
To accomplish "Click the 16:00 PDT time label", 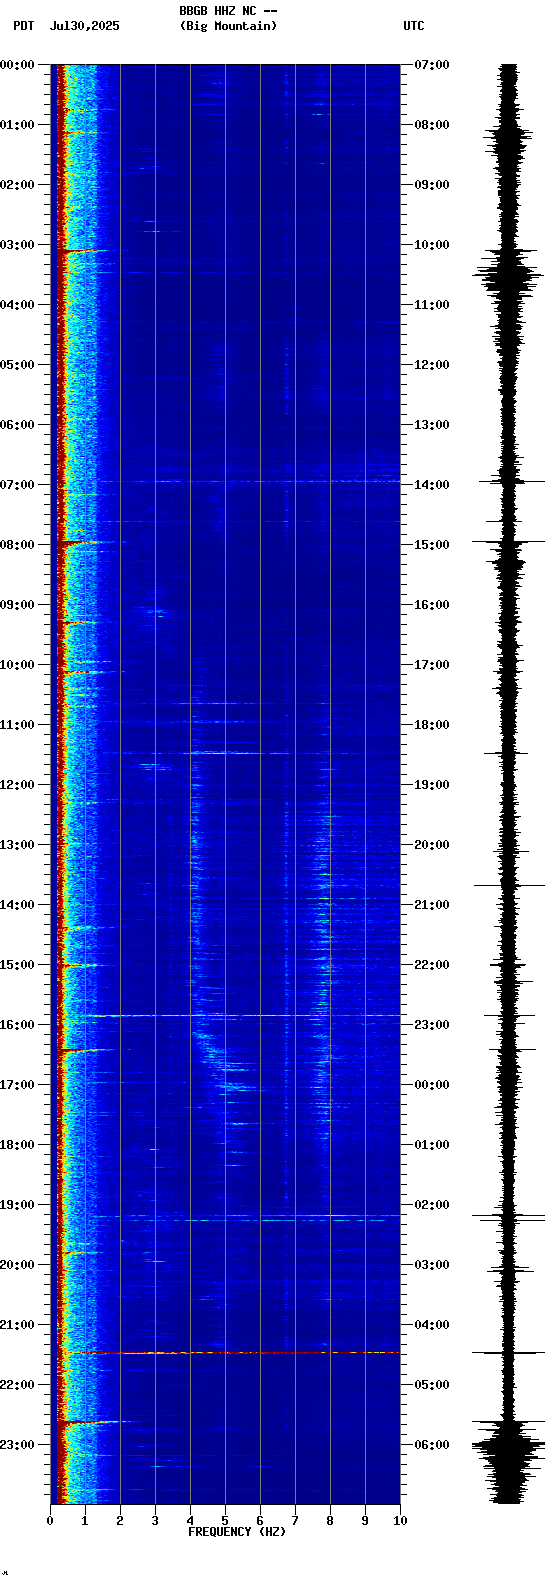I will pyautogui.click(x=18, y=1025).
